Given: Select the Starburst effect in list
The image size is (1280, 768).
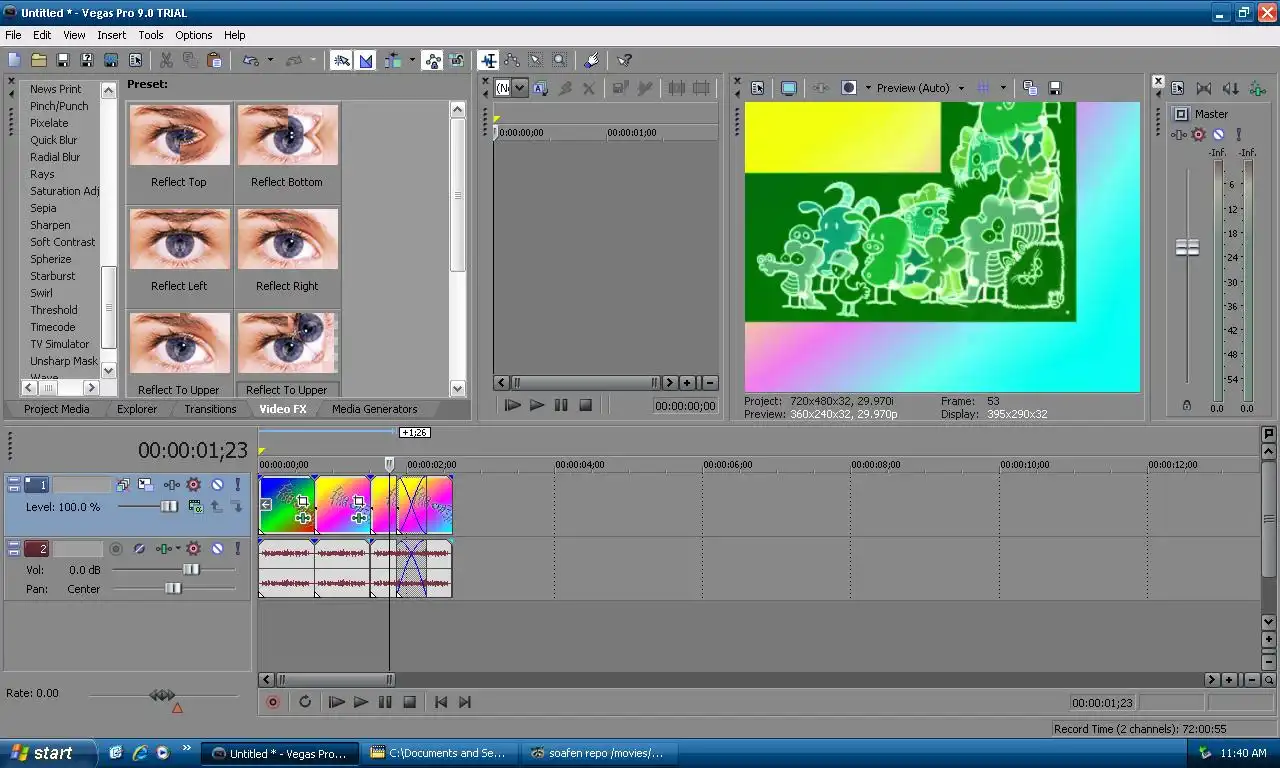Looking at the screenshot, I should coord(52,276).
